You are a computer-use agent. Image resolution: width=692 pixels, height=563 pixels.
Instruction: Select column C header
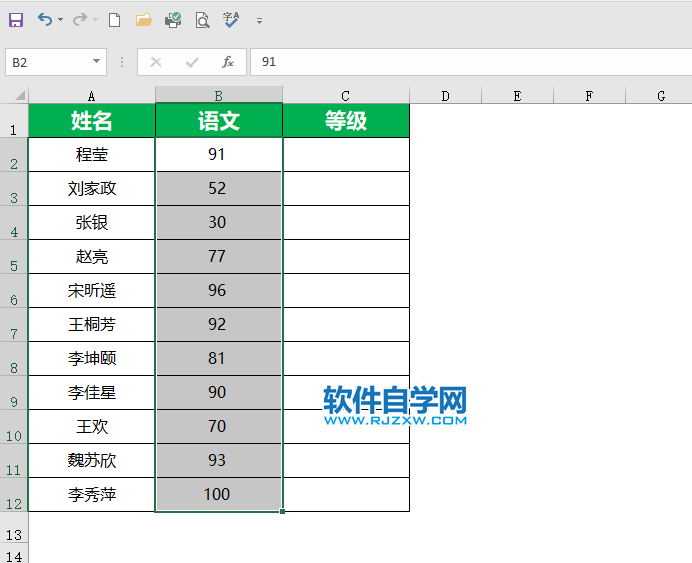coord(346,95)
